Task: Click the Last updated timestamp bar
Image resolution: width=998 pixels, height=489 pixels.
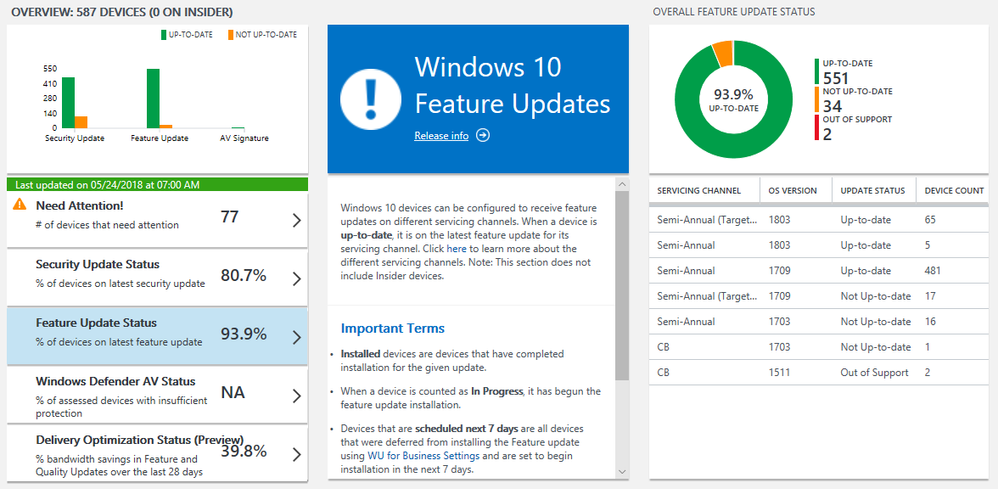Action: point(157,185)
